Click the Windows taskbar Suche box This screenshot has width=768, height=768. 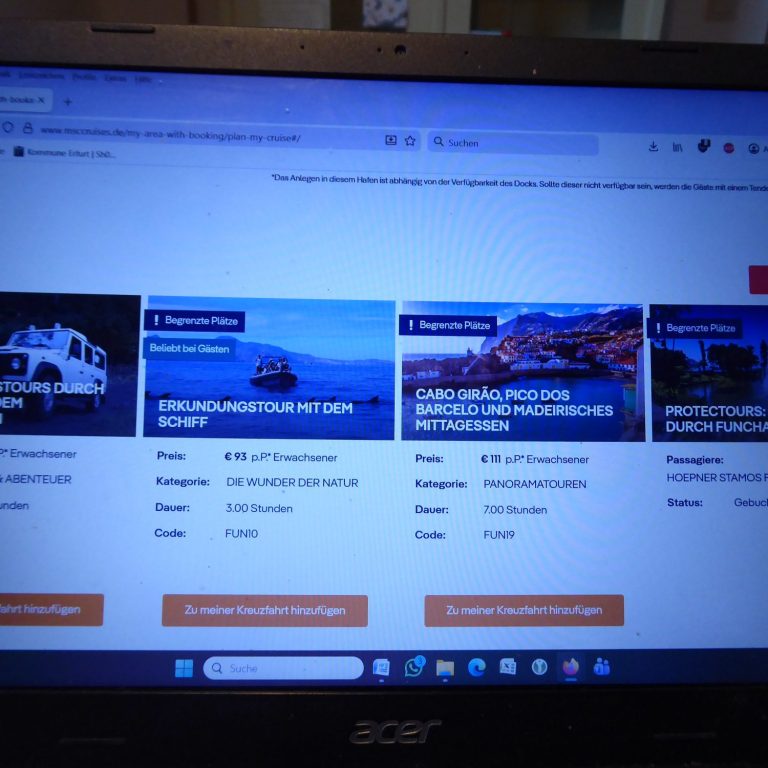tap(283, 668)
